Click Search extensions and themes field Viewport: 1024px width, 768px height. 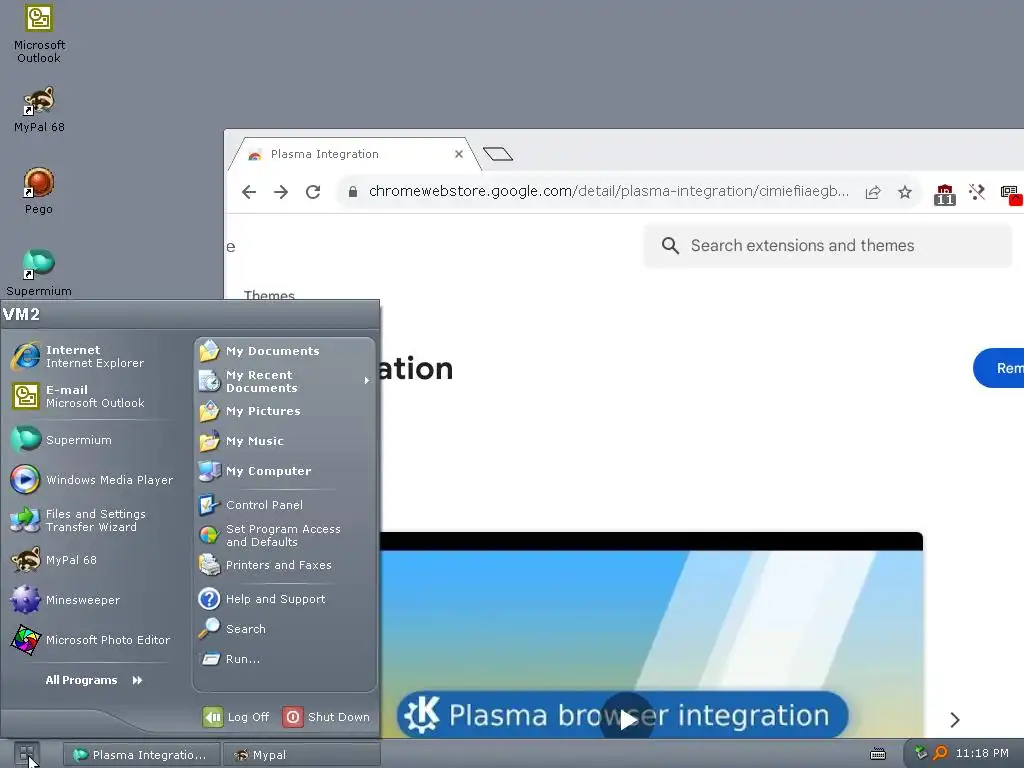(x=827, y=246)
